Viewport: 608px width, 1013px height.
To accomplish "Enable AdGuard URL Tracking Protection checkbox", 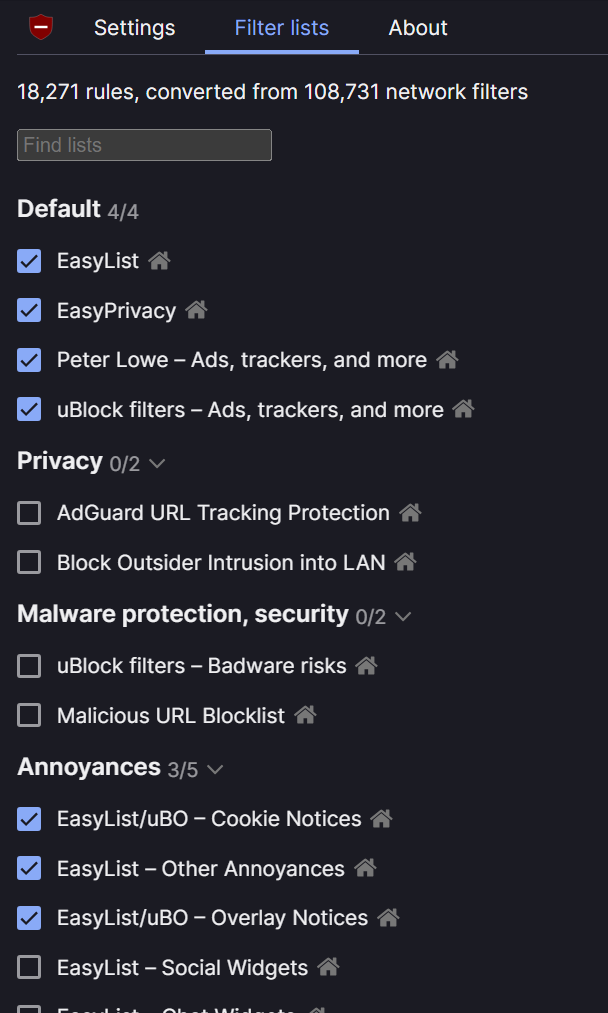I will 29,513.
